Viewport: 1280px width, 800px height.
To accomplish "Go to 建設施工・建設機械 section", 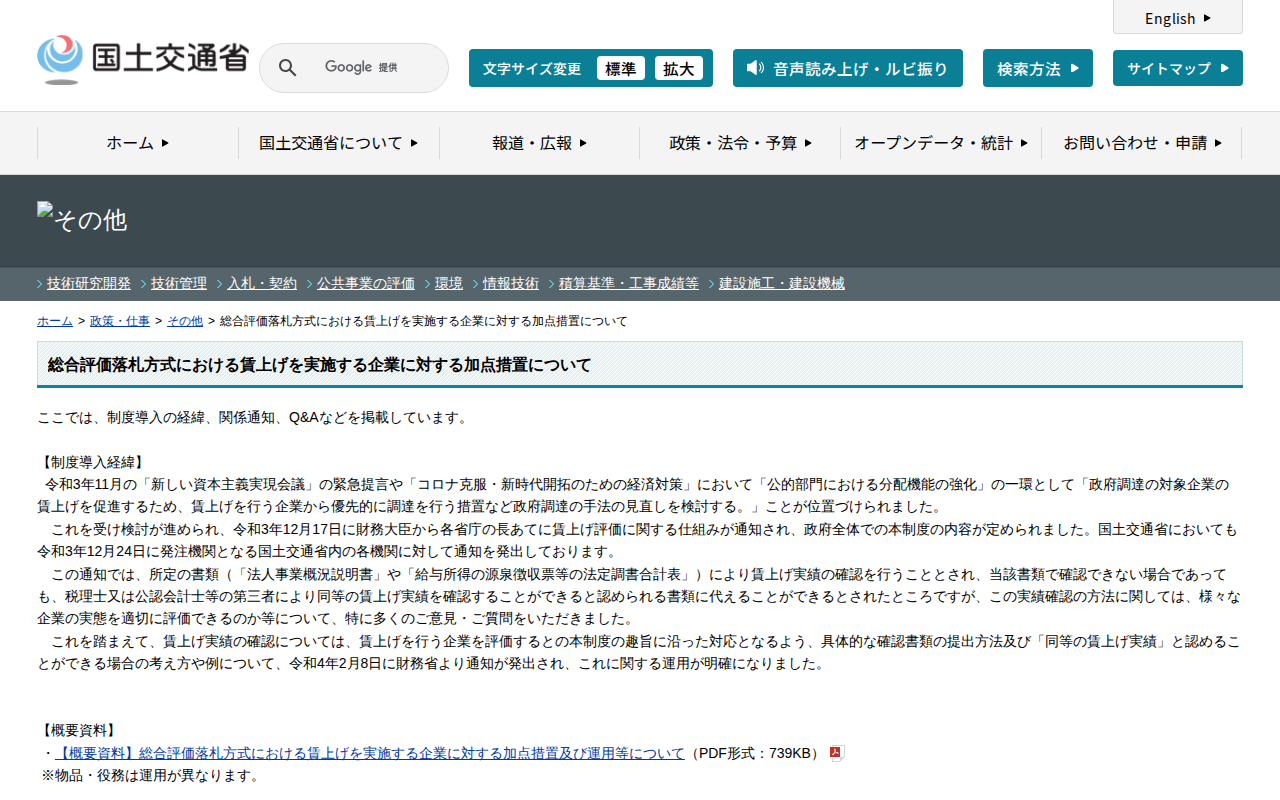I will point(782,283).
